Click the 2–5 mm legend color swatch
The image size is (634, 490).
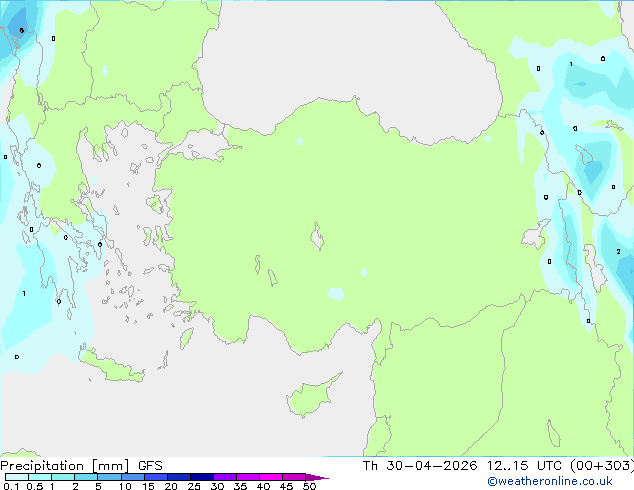[86, 477]
